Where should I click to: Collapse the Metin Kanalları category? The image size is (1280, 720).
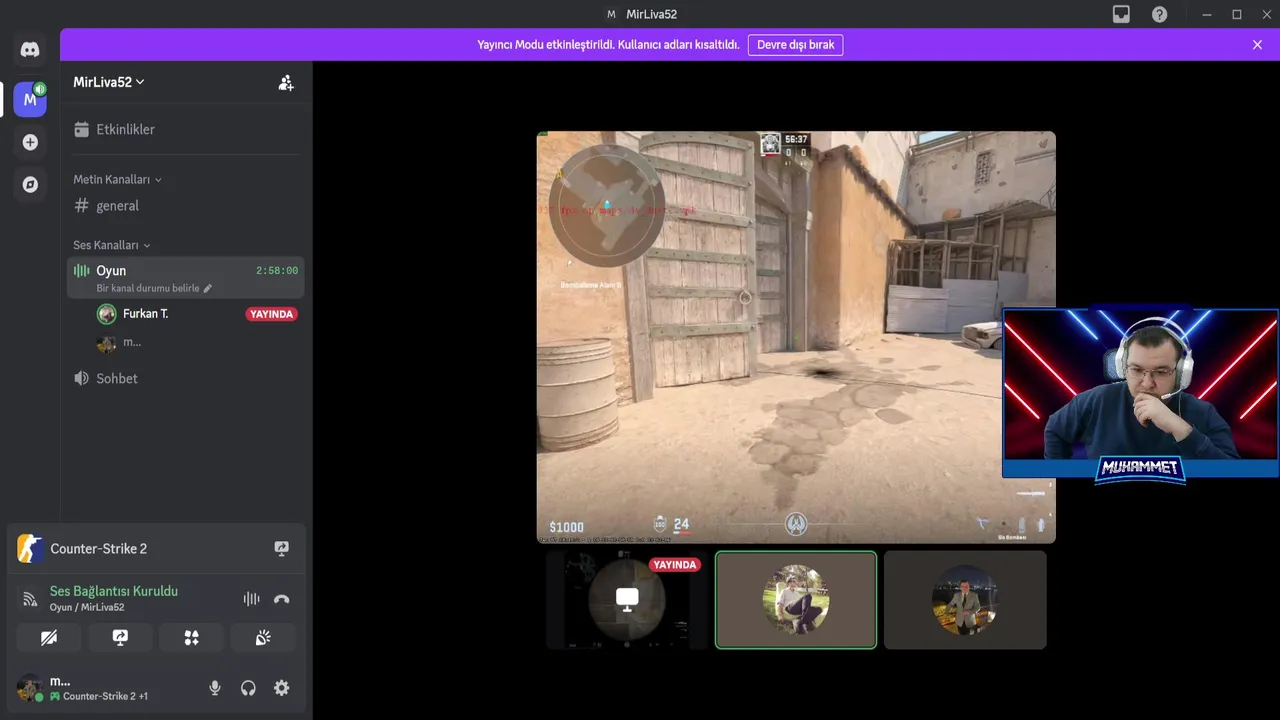click(117, 179)
